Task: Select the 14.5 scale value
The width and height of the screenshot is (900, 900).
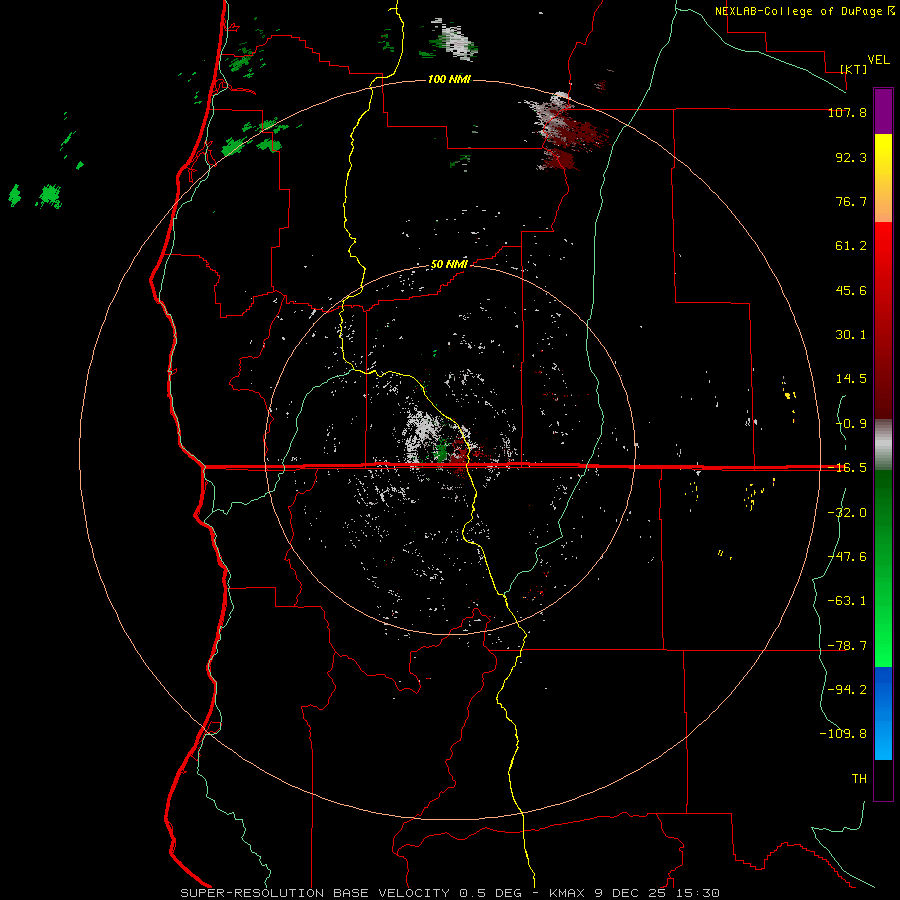Action: [x=851, y=379]
